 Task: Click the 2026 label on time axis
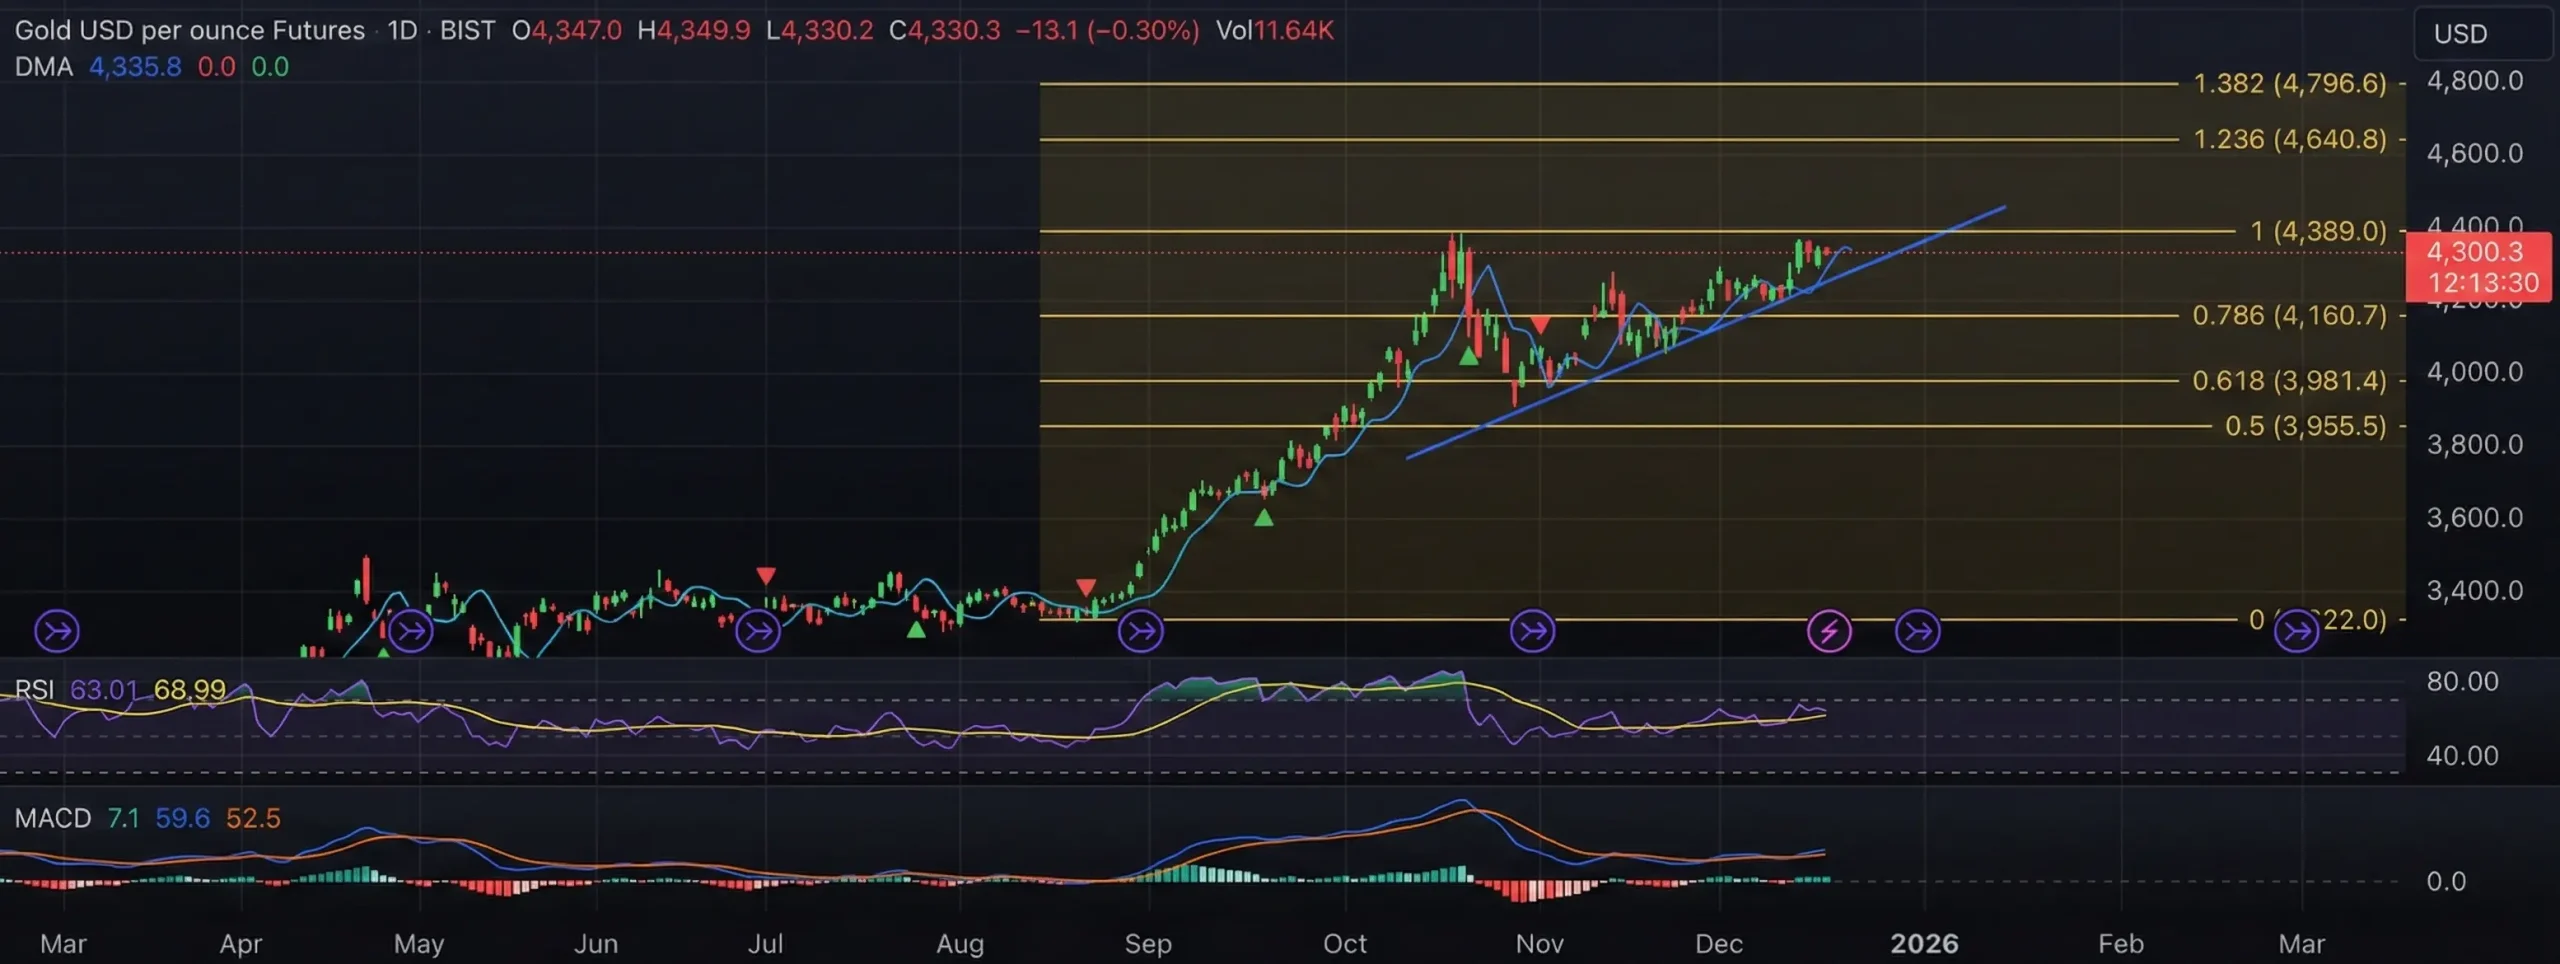tap(1924, 943)
